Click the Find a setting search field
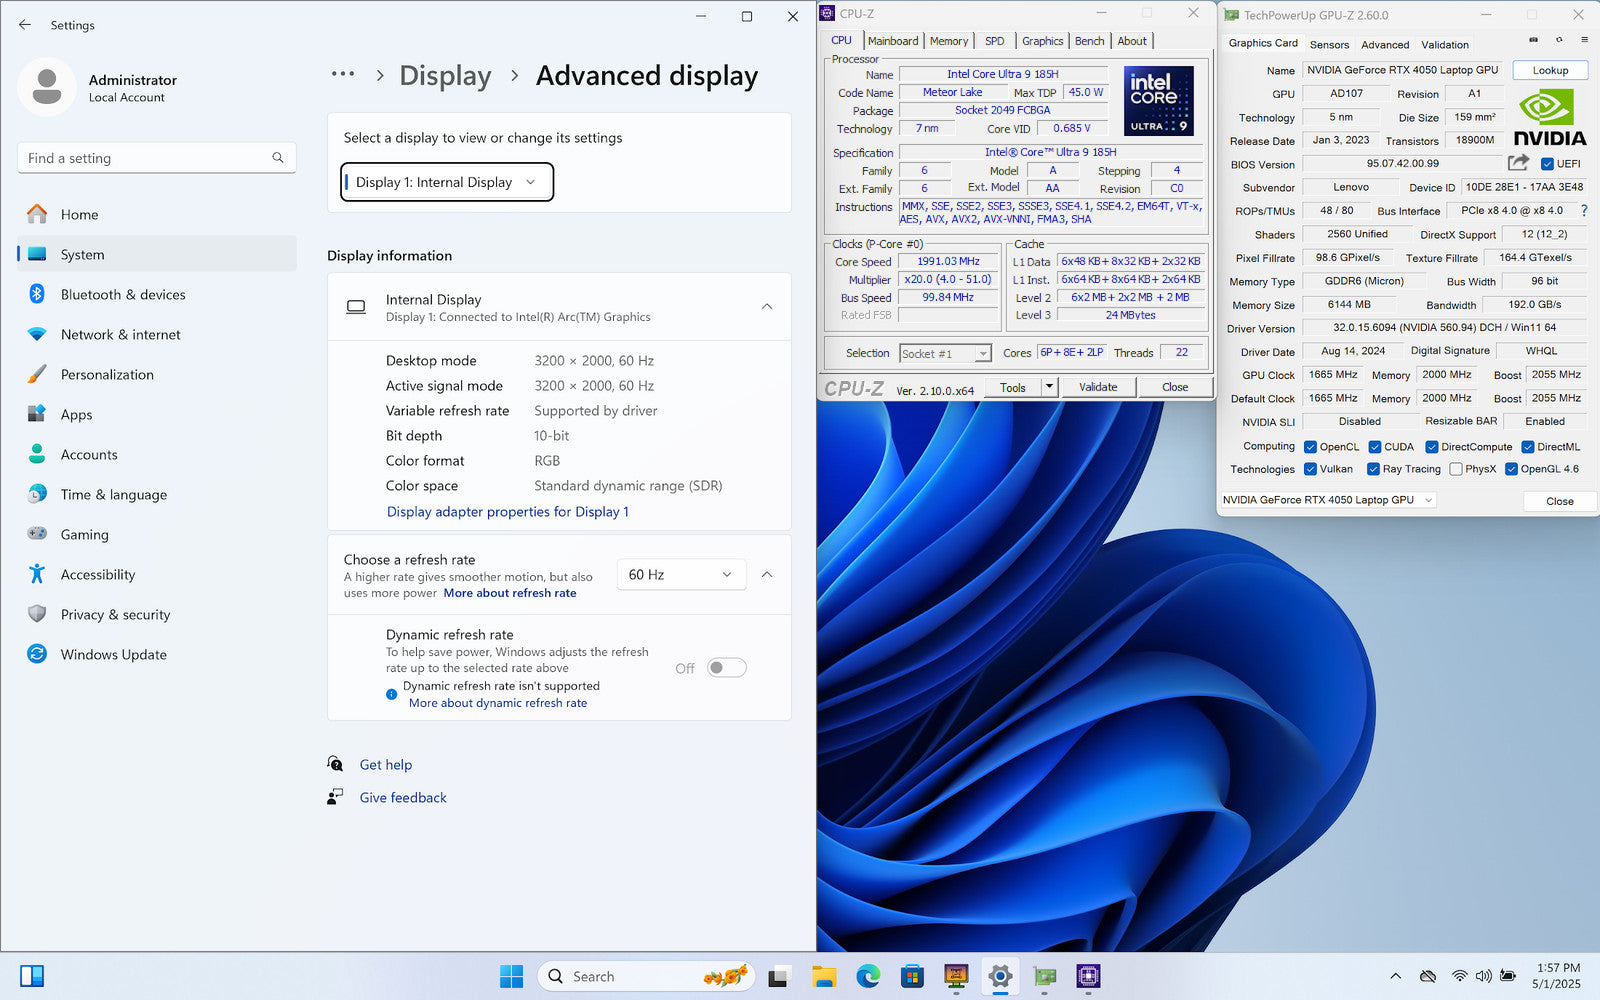The width and height of the screenshot is (1600, 1000). [156, 158]
